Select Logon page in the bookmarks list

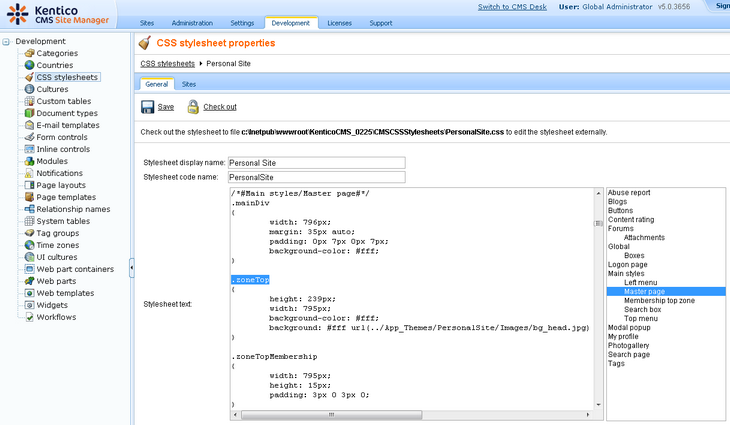pyautogui.click(x=628, y=264)
